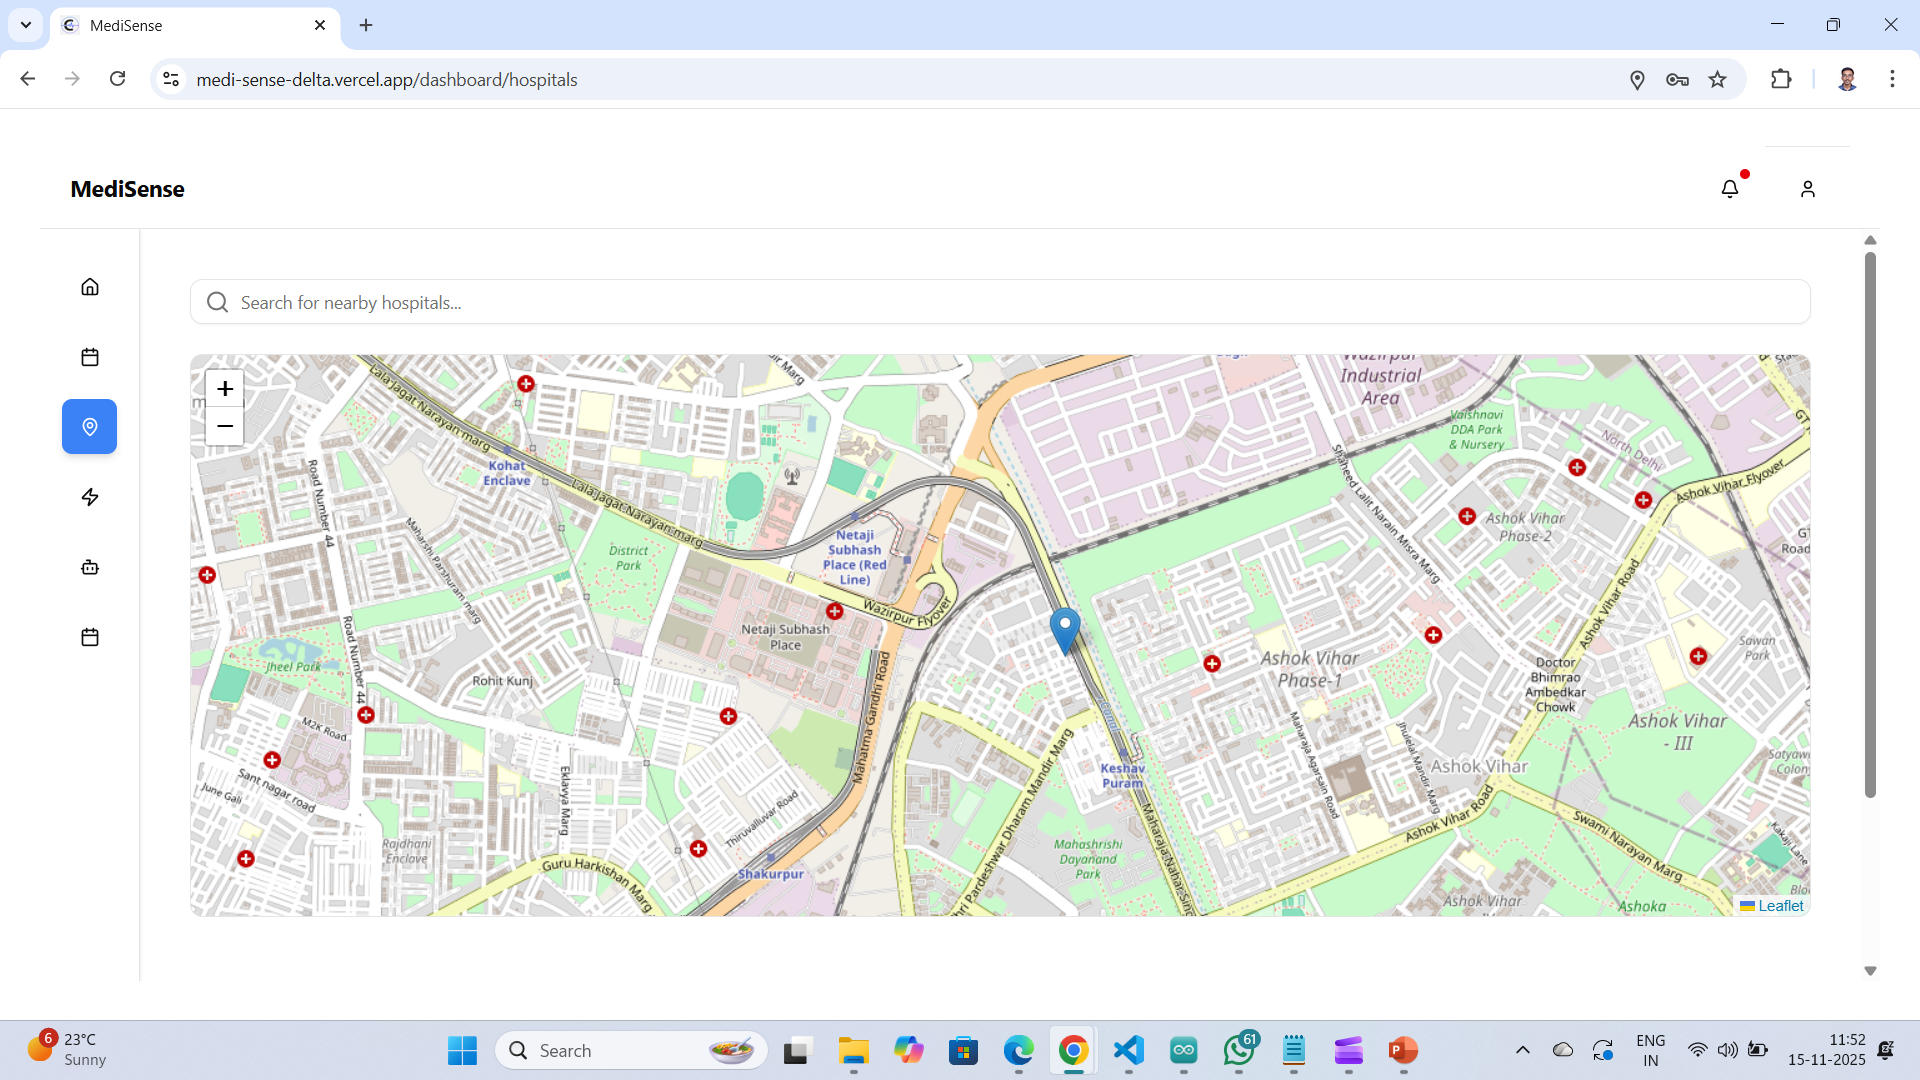The image size is (1920, 1080).
Task: Select the blue location marker on the map
Action: (x=1067, y=630)
